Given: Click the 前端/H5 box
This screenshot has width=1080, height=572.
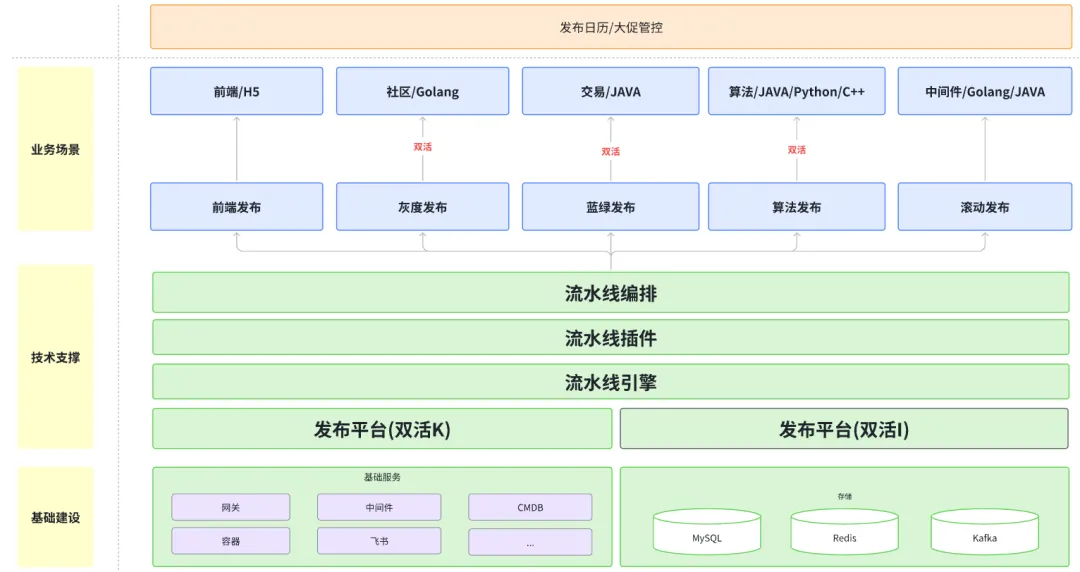Looking at the screenshot, I should (236, 91).
